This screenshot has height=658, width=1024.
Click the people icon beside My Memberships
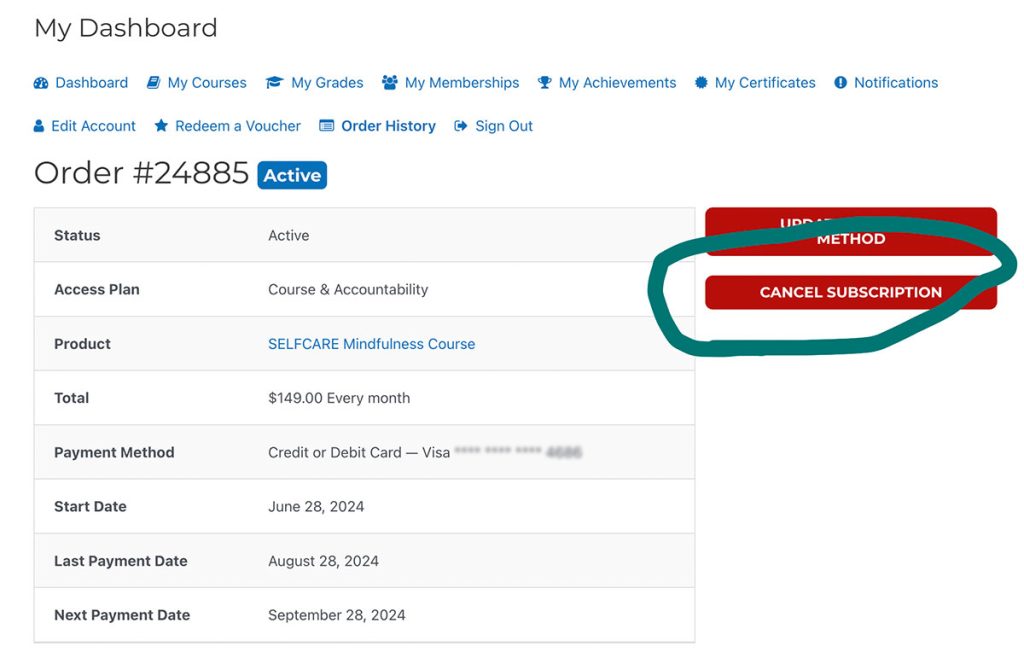[390, 83]
